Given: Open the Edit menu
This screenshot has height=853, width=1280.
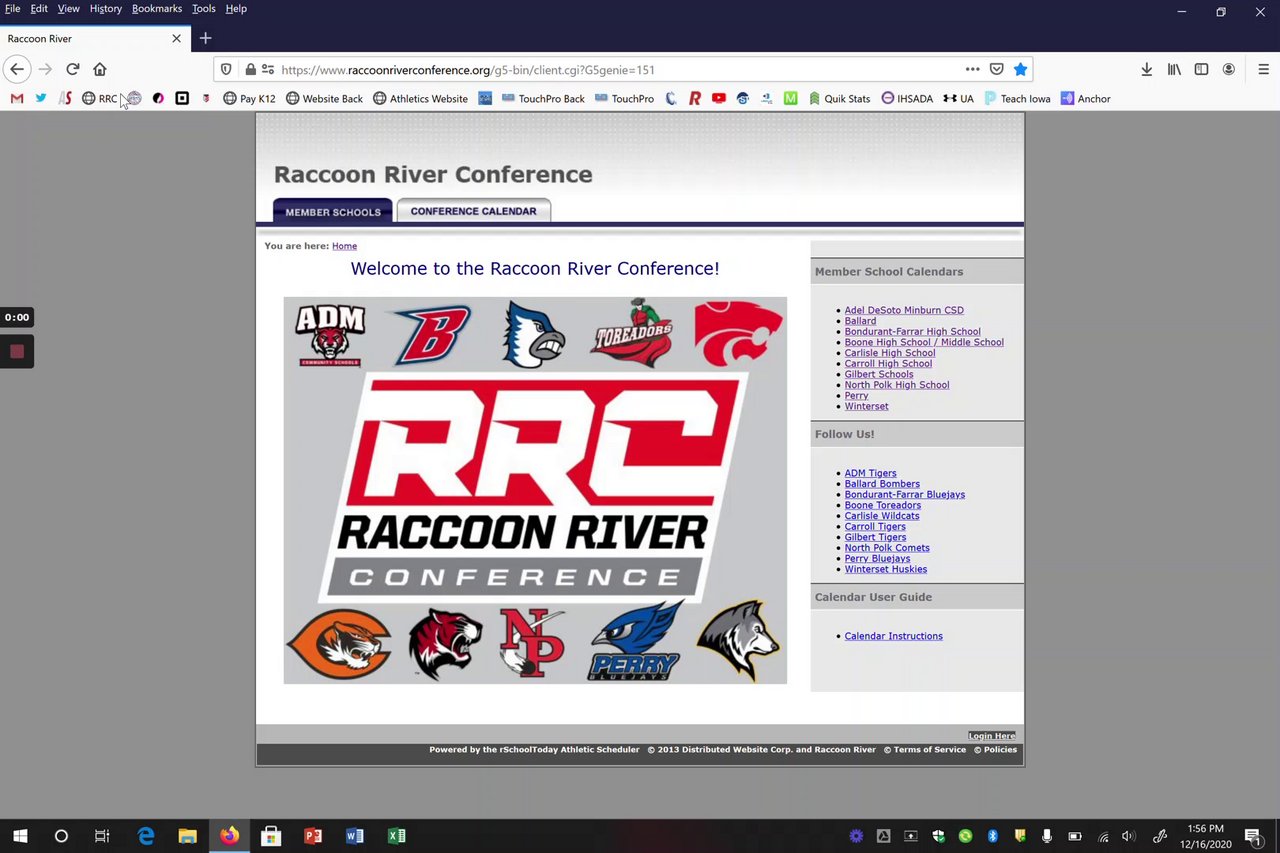Looking at the screenshot, I should point(39,8).
